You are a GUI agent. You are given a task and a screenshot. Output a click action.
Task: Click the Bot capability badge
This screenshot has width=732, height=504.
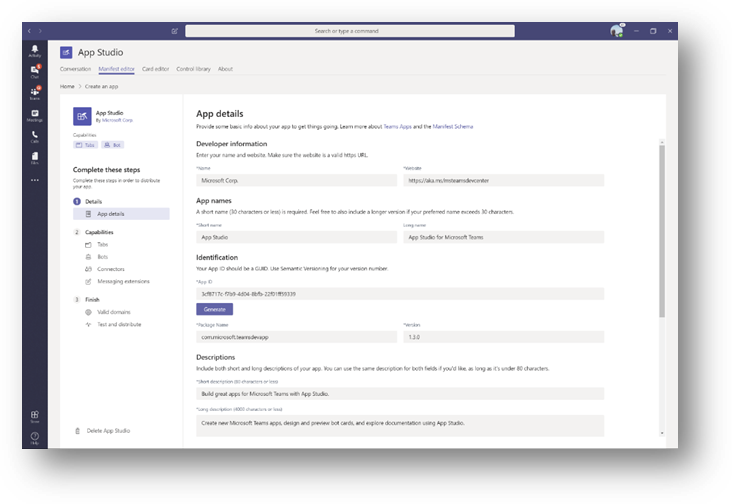113,145
